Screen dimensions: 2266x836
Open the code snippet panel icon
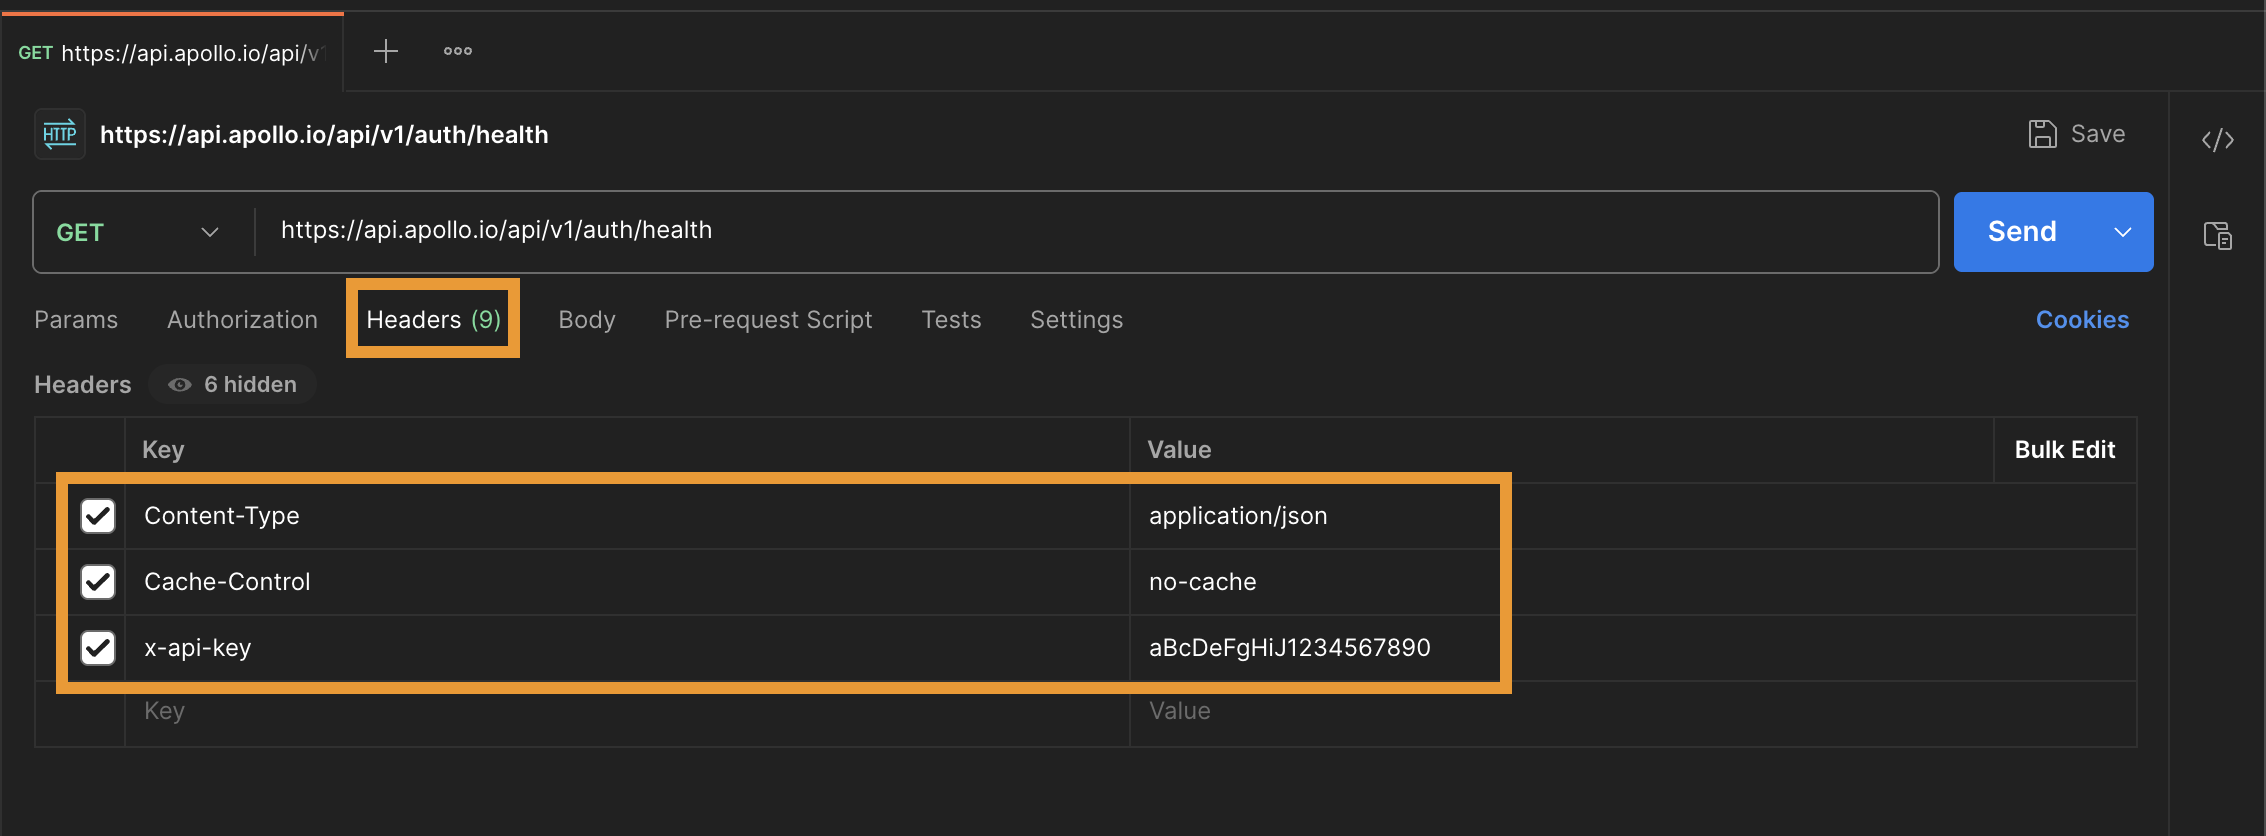[x=2217, y=139]
